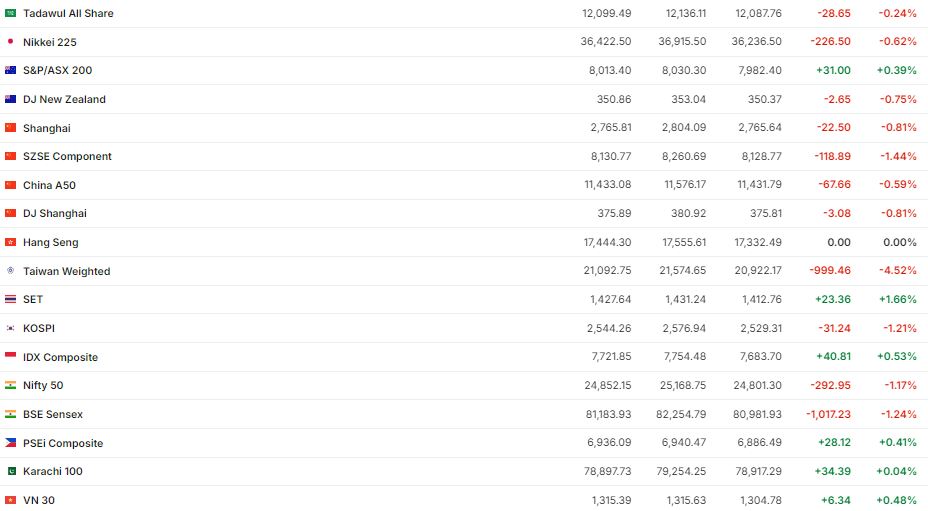Image resolution: width=928 pixels, height=511 pixels.
Task: Click the Pakistan flag beside Karachi 100
Action: pos(11,471)
